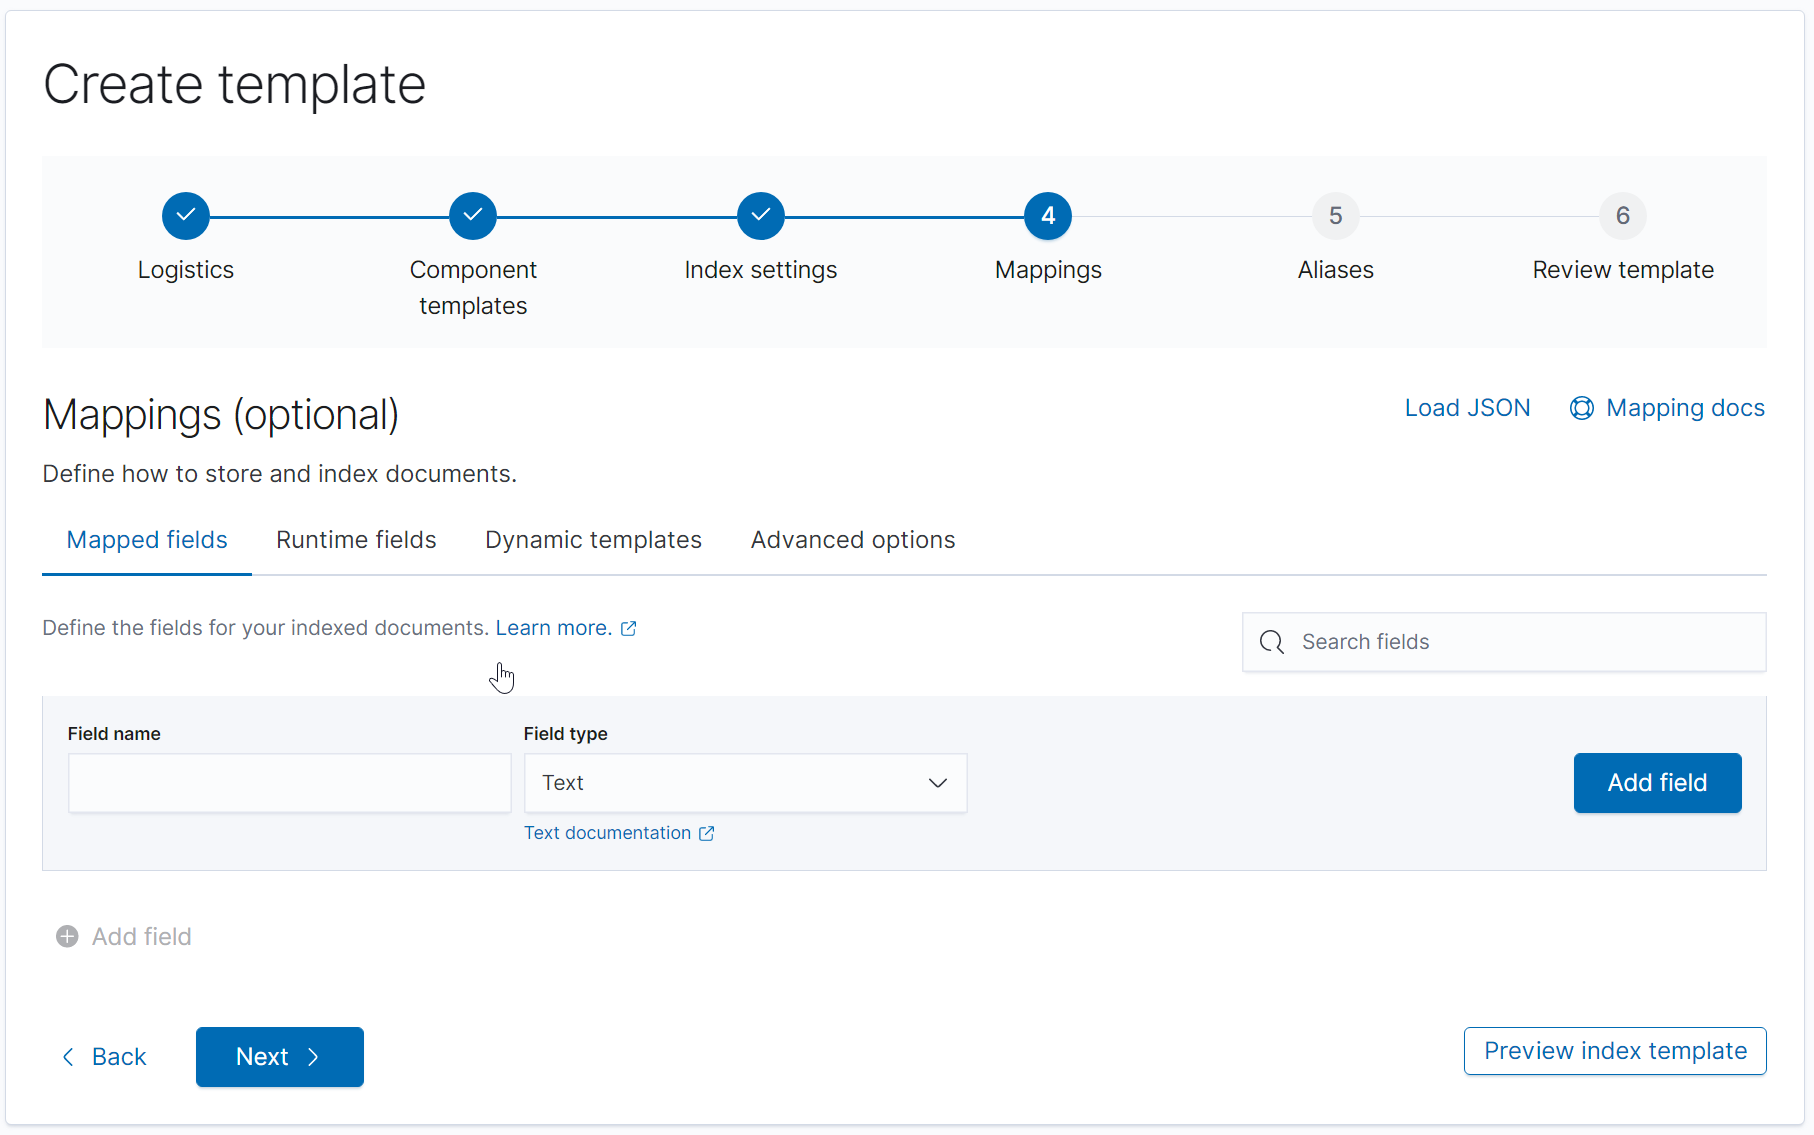Click Preview index template button
The width and height of the screenshot is (1814, 1135).
click(x=1615, y=1051)
